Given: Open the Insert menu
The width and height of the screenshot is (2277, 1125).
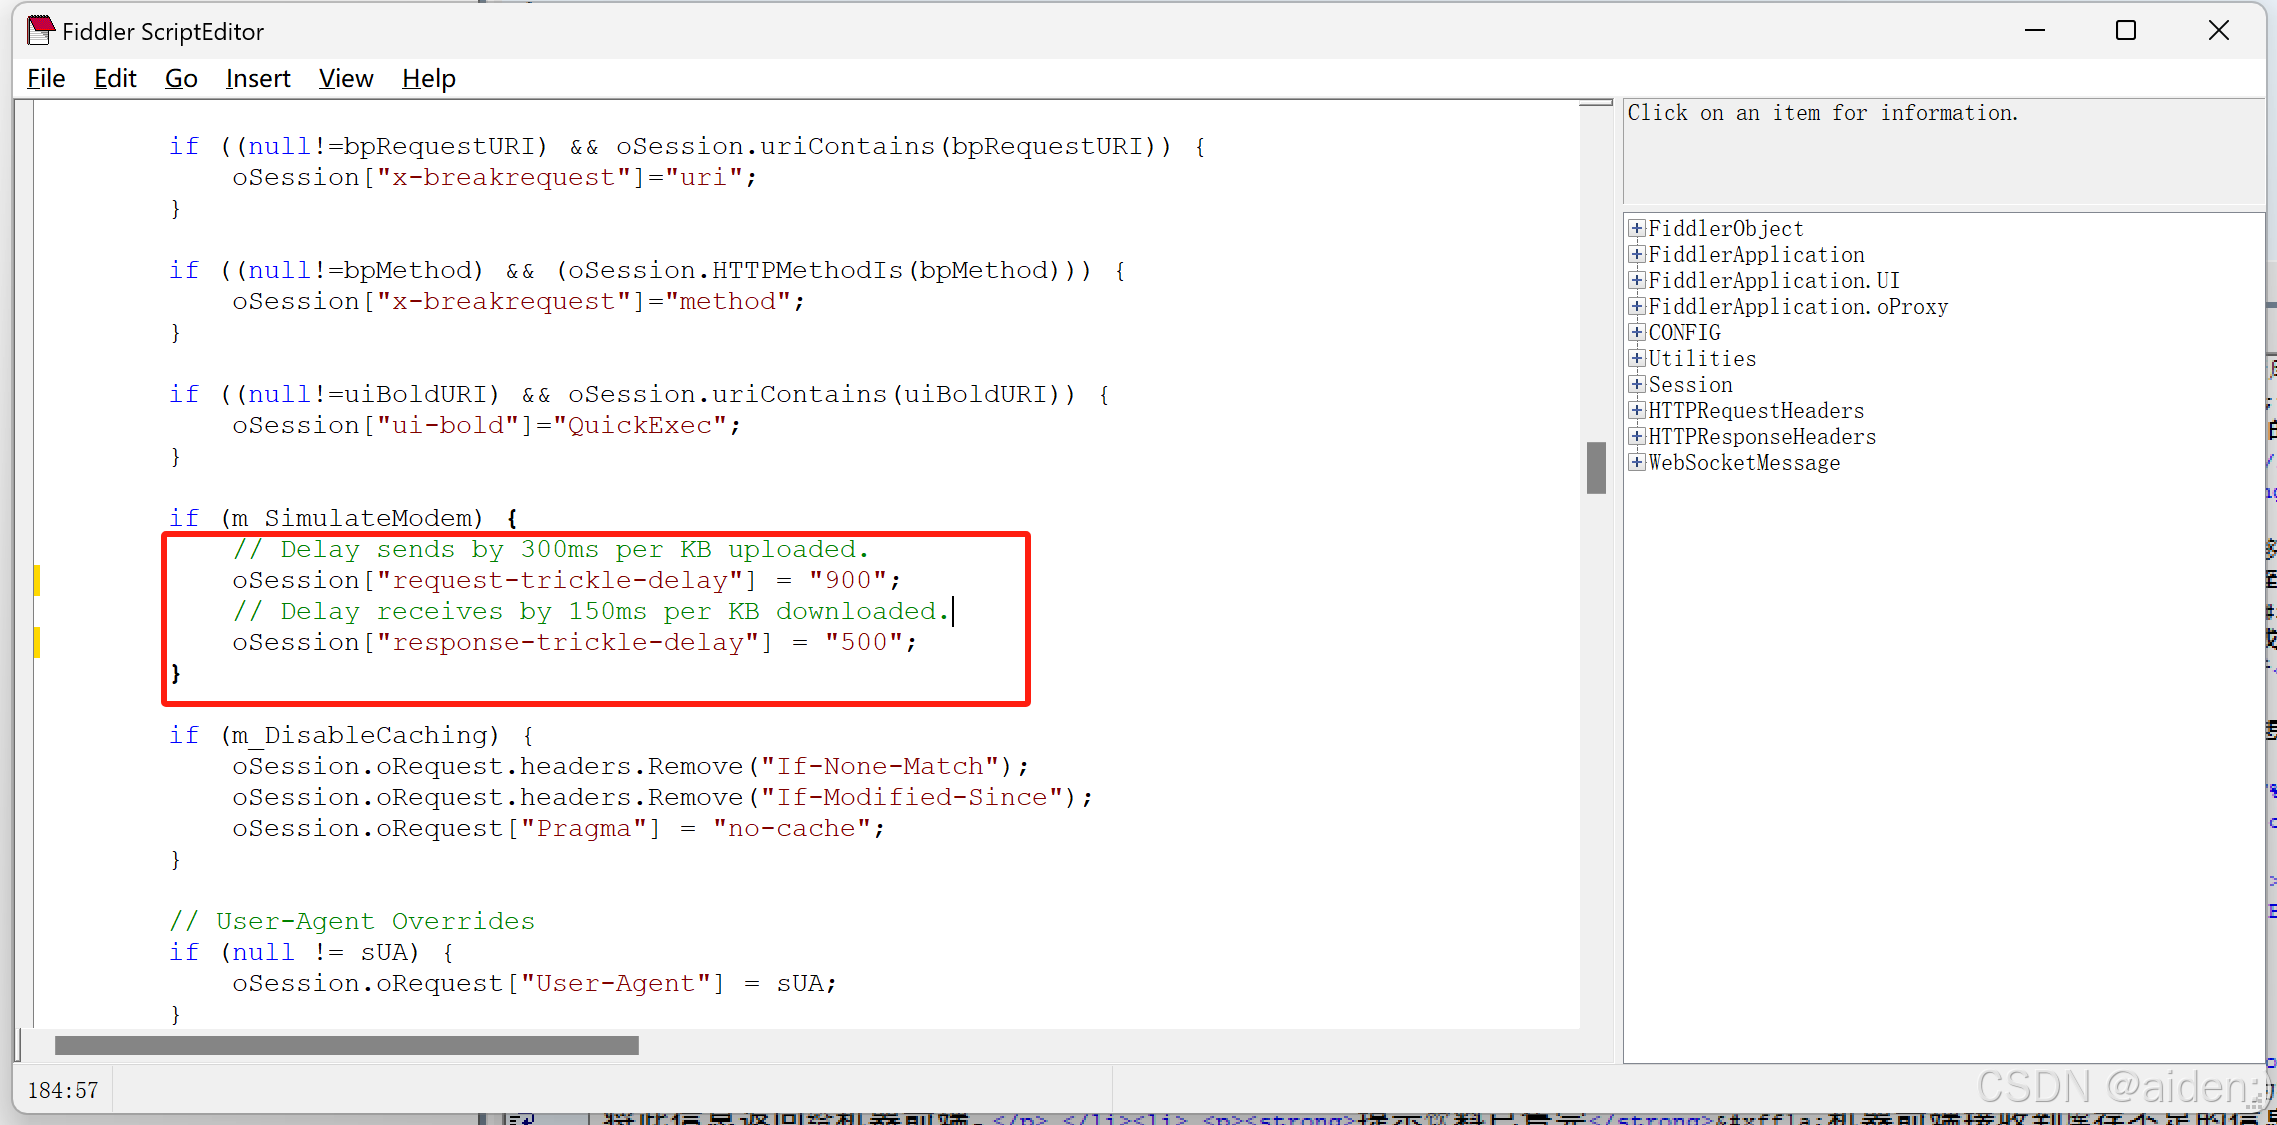Looking at the screenshot, I should coord(258,79).
